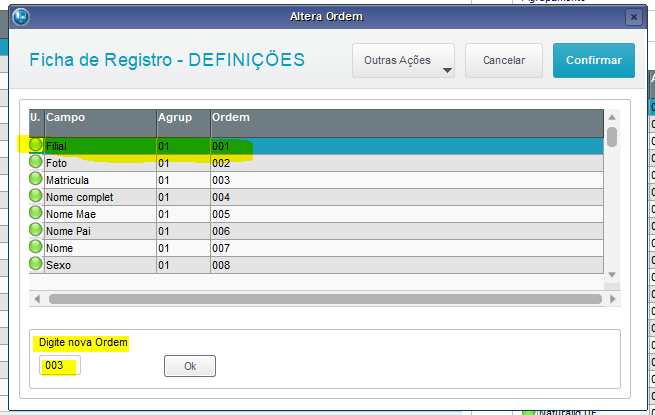
Task: Focus the Digite nova Ordem input field
Action: point(60,366)
